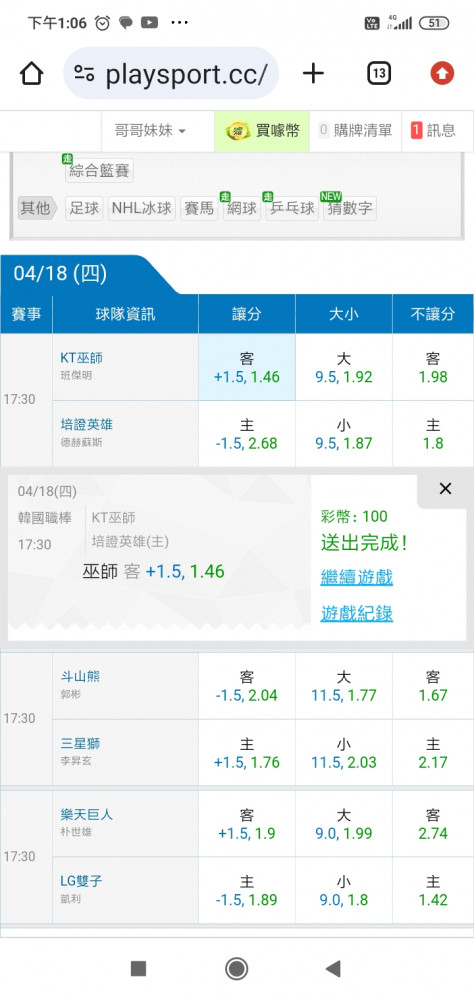Open 訊息 messages with 1 notification
This screenshot has height=1000, width=474.
[433, 131]
